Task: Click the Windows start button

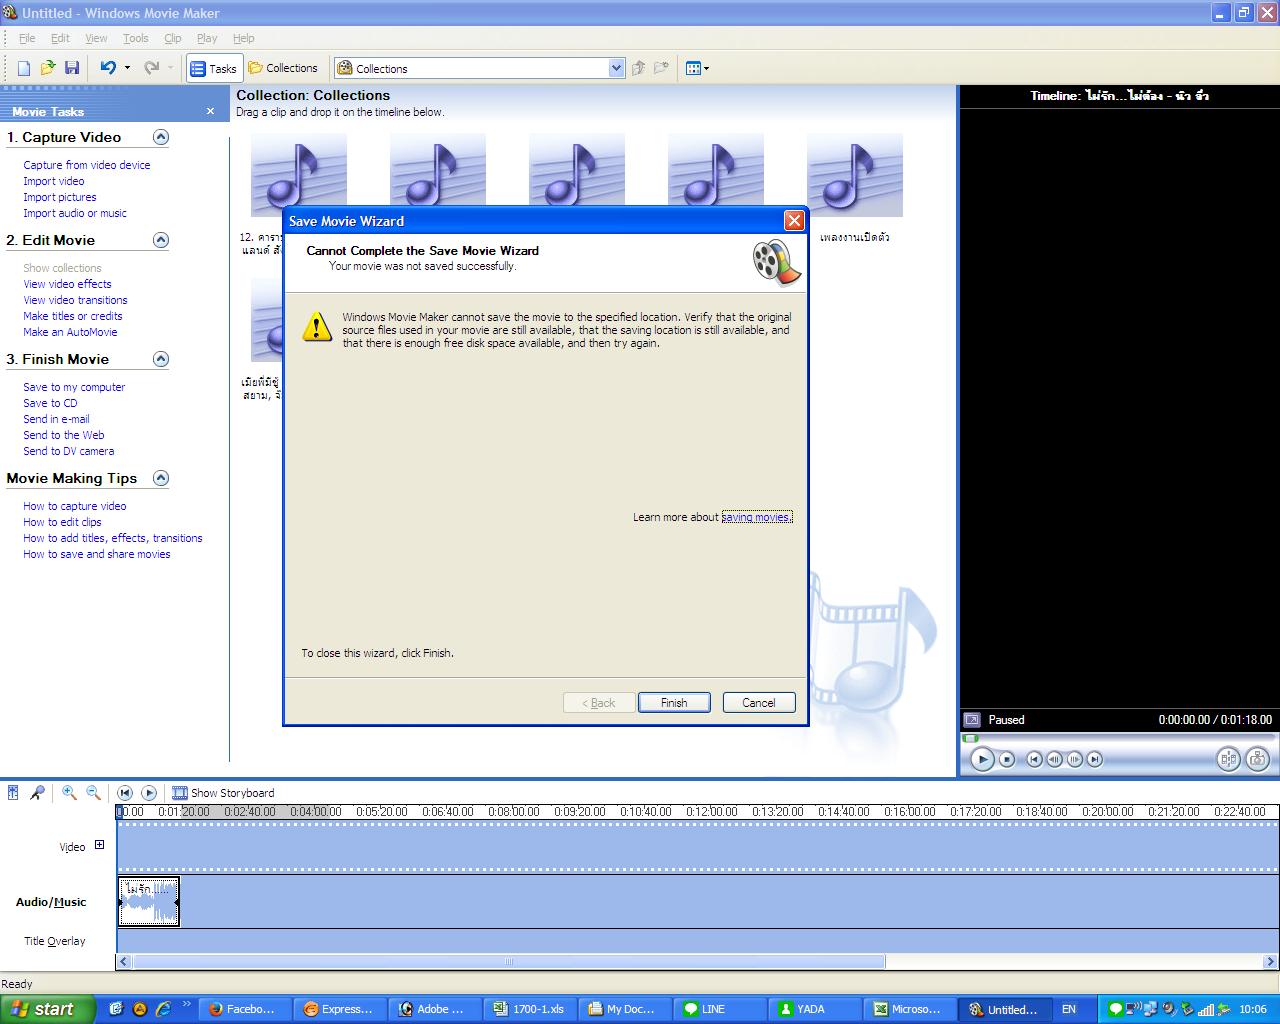Action: coord(47,1009)
